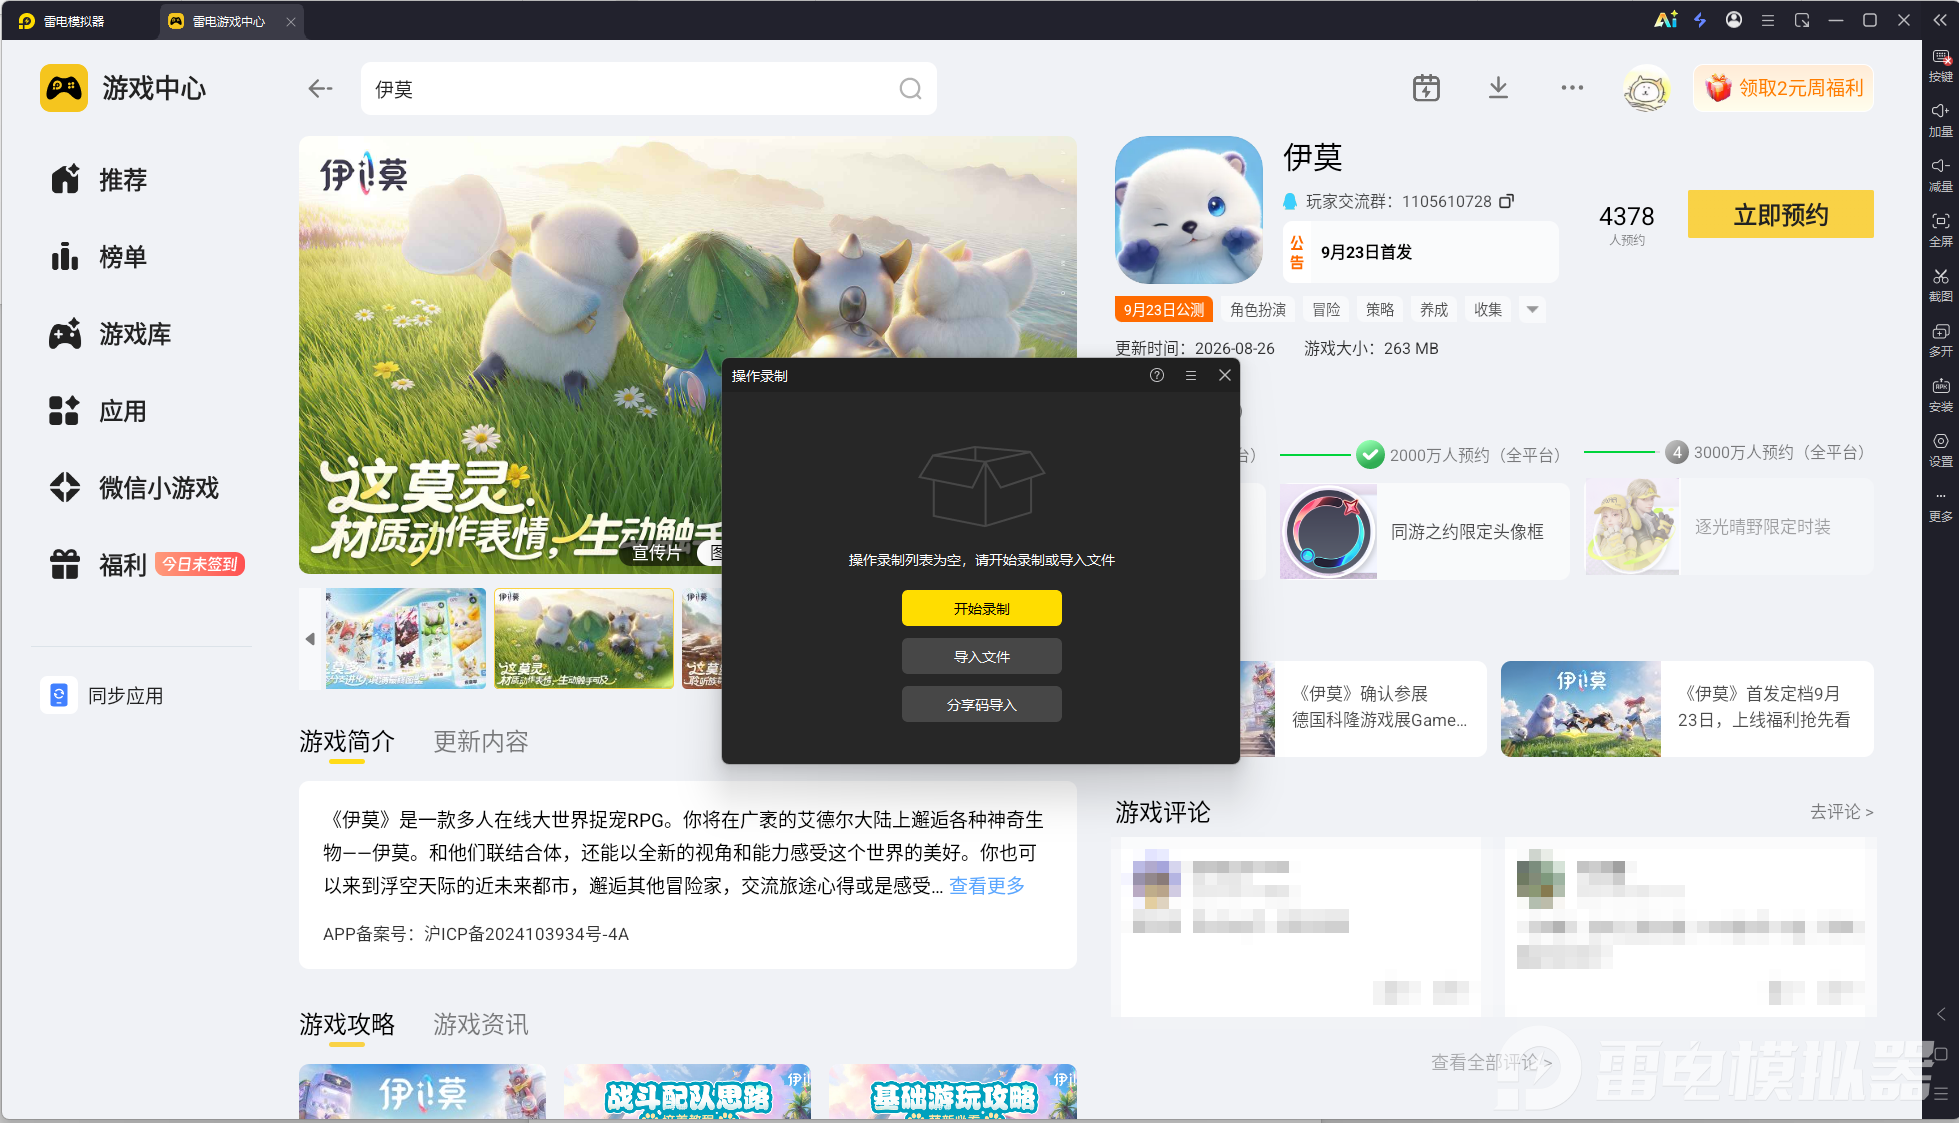Copy the player group number icon
This screenshot has height=1123, width=1959.
pyautogui.click(x=1507, y=201)
